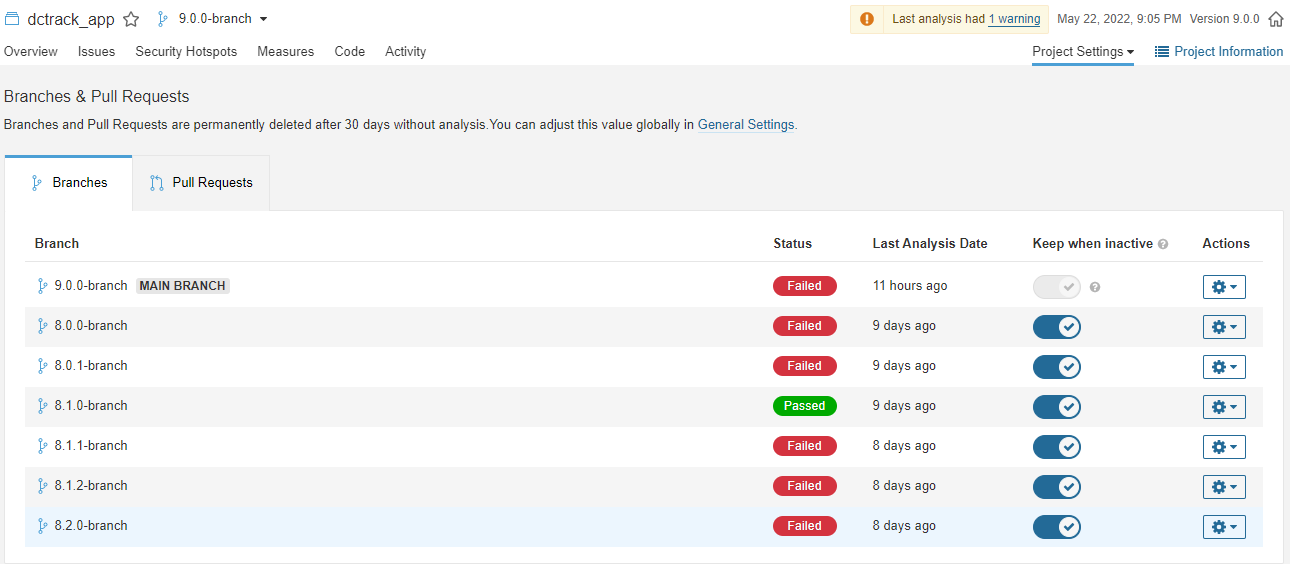Image resolution: width=1290 pixels, height=564 pixels.
Task: Disable keep when inactive for 8.1.1-branch
Action: coord(1057,446)
